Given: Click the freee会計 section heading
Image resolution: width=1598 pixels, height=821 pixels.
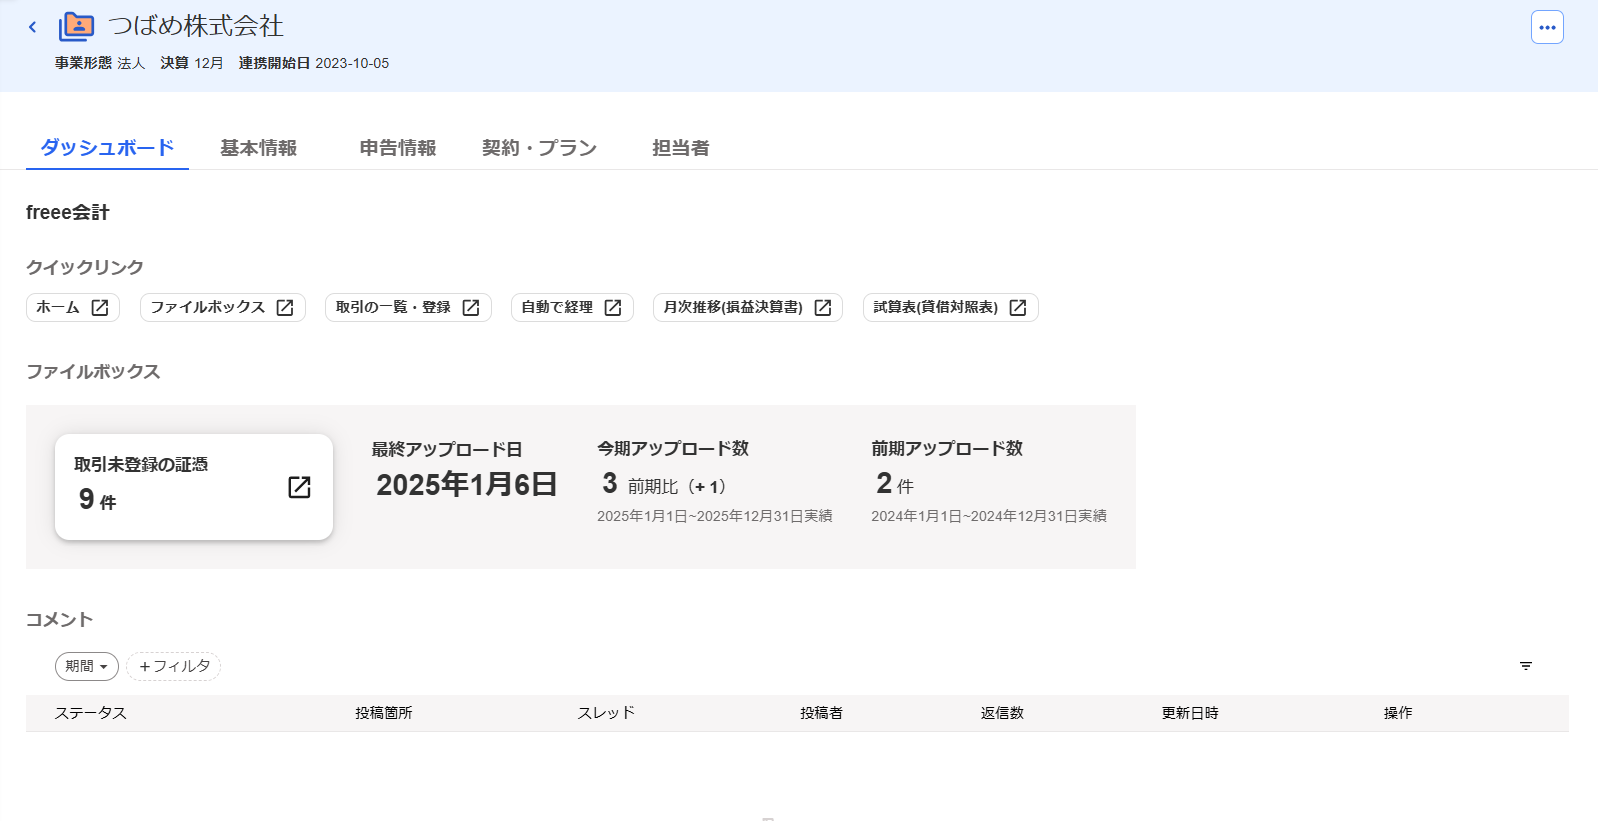Looking at the screenshot, I should pos(67,212).
